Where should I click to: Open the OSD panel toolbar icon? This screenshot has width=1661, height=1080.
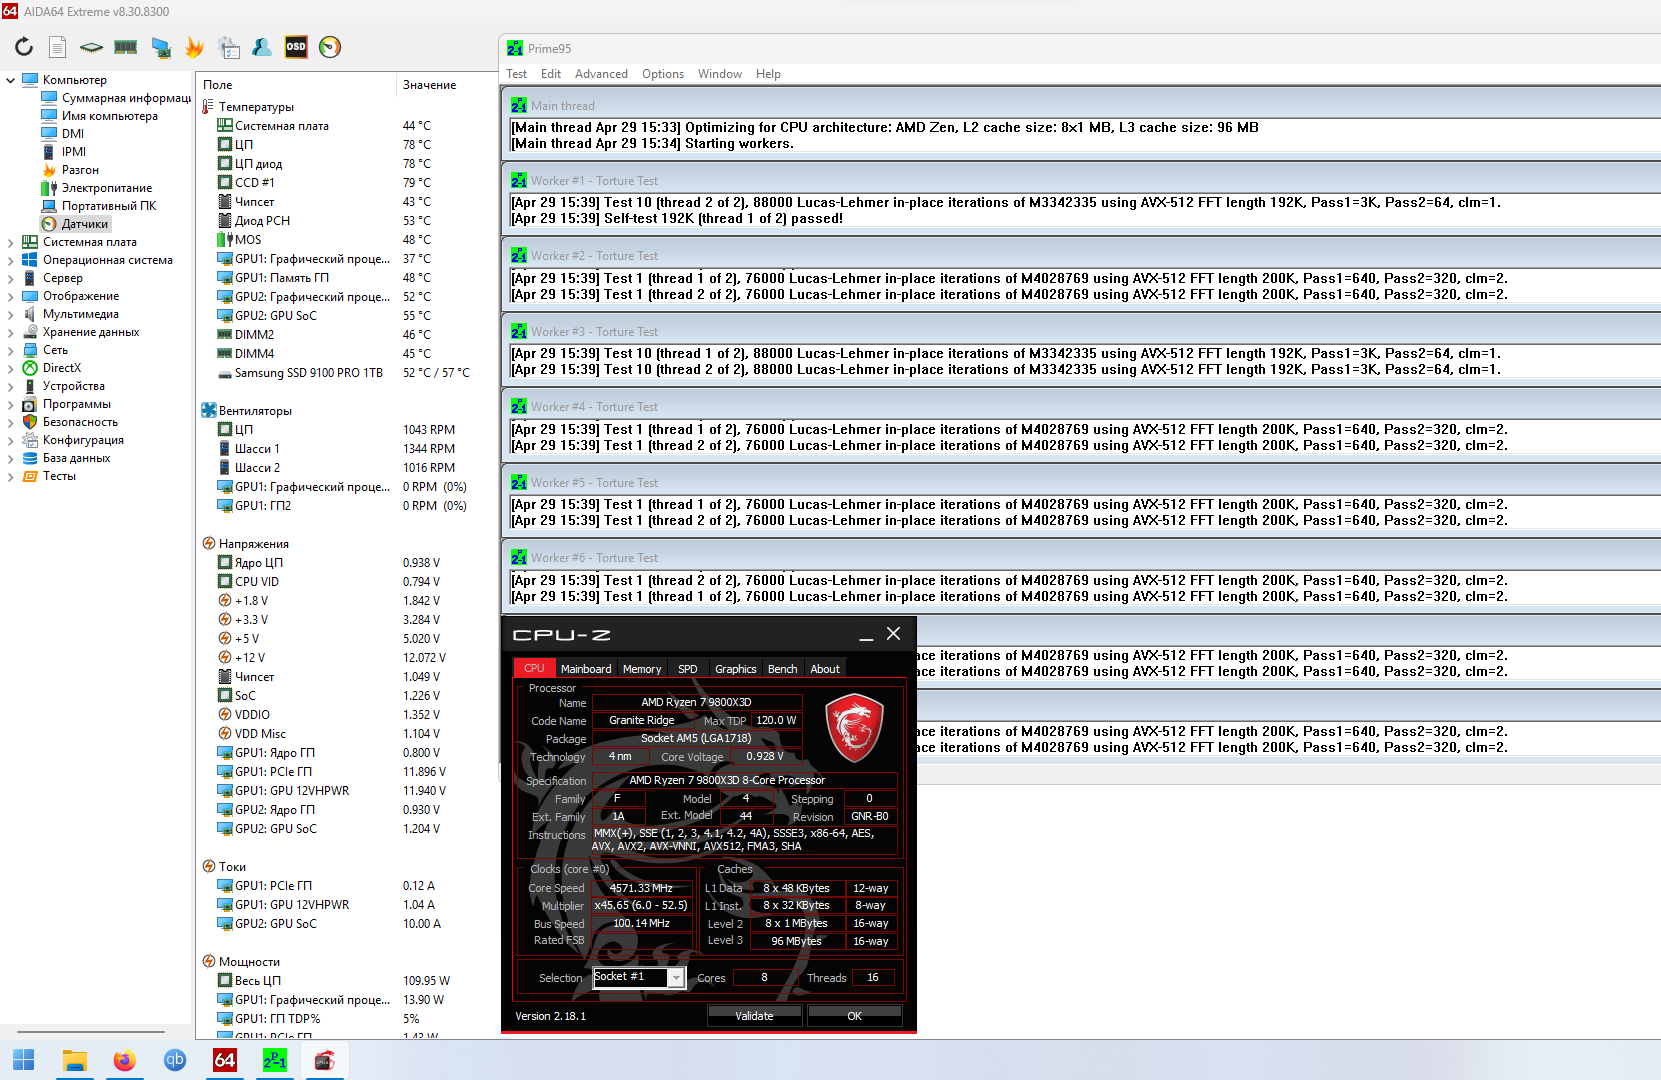tap(296, 47)
